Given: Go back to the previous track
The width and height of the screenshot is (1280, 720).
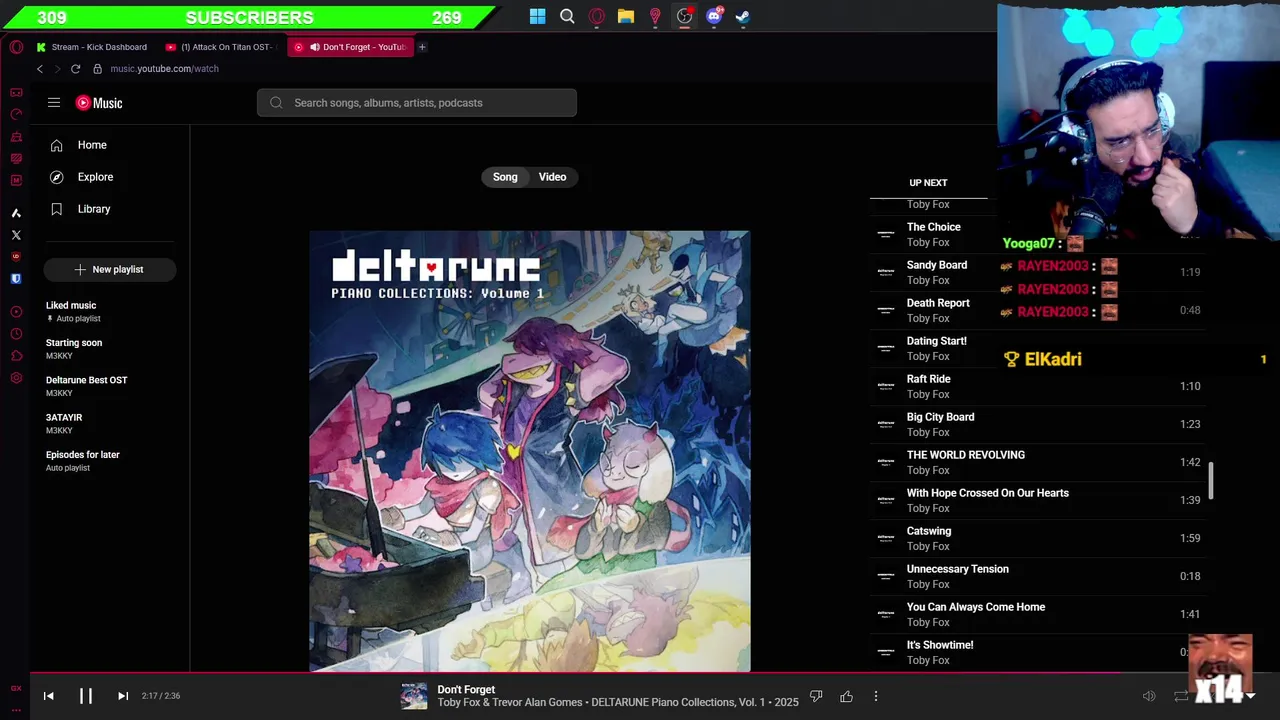Looking at the screenshot, I should [48, 696].
